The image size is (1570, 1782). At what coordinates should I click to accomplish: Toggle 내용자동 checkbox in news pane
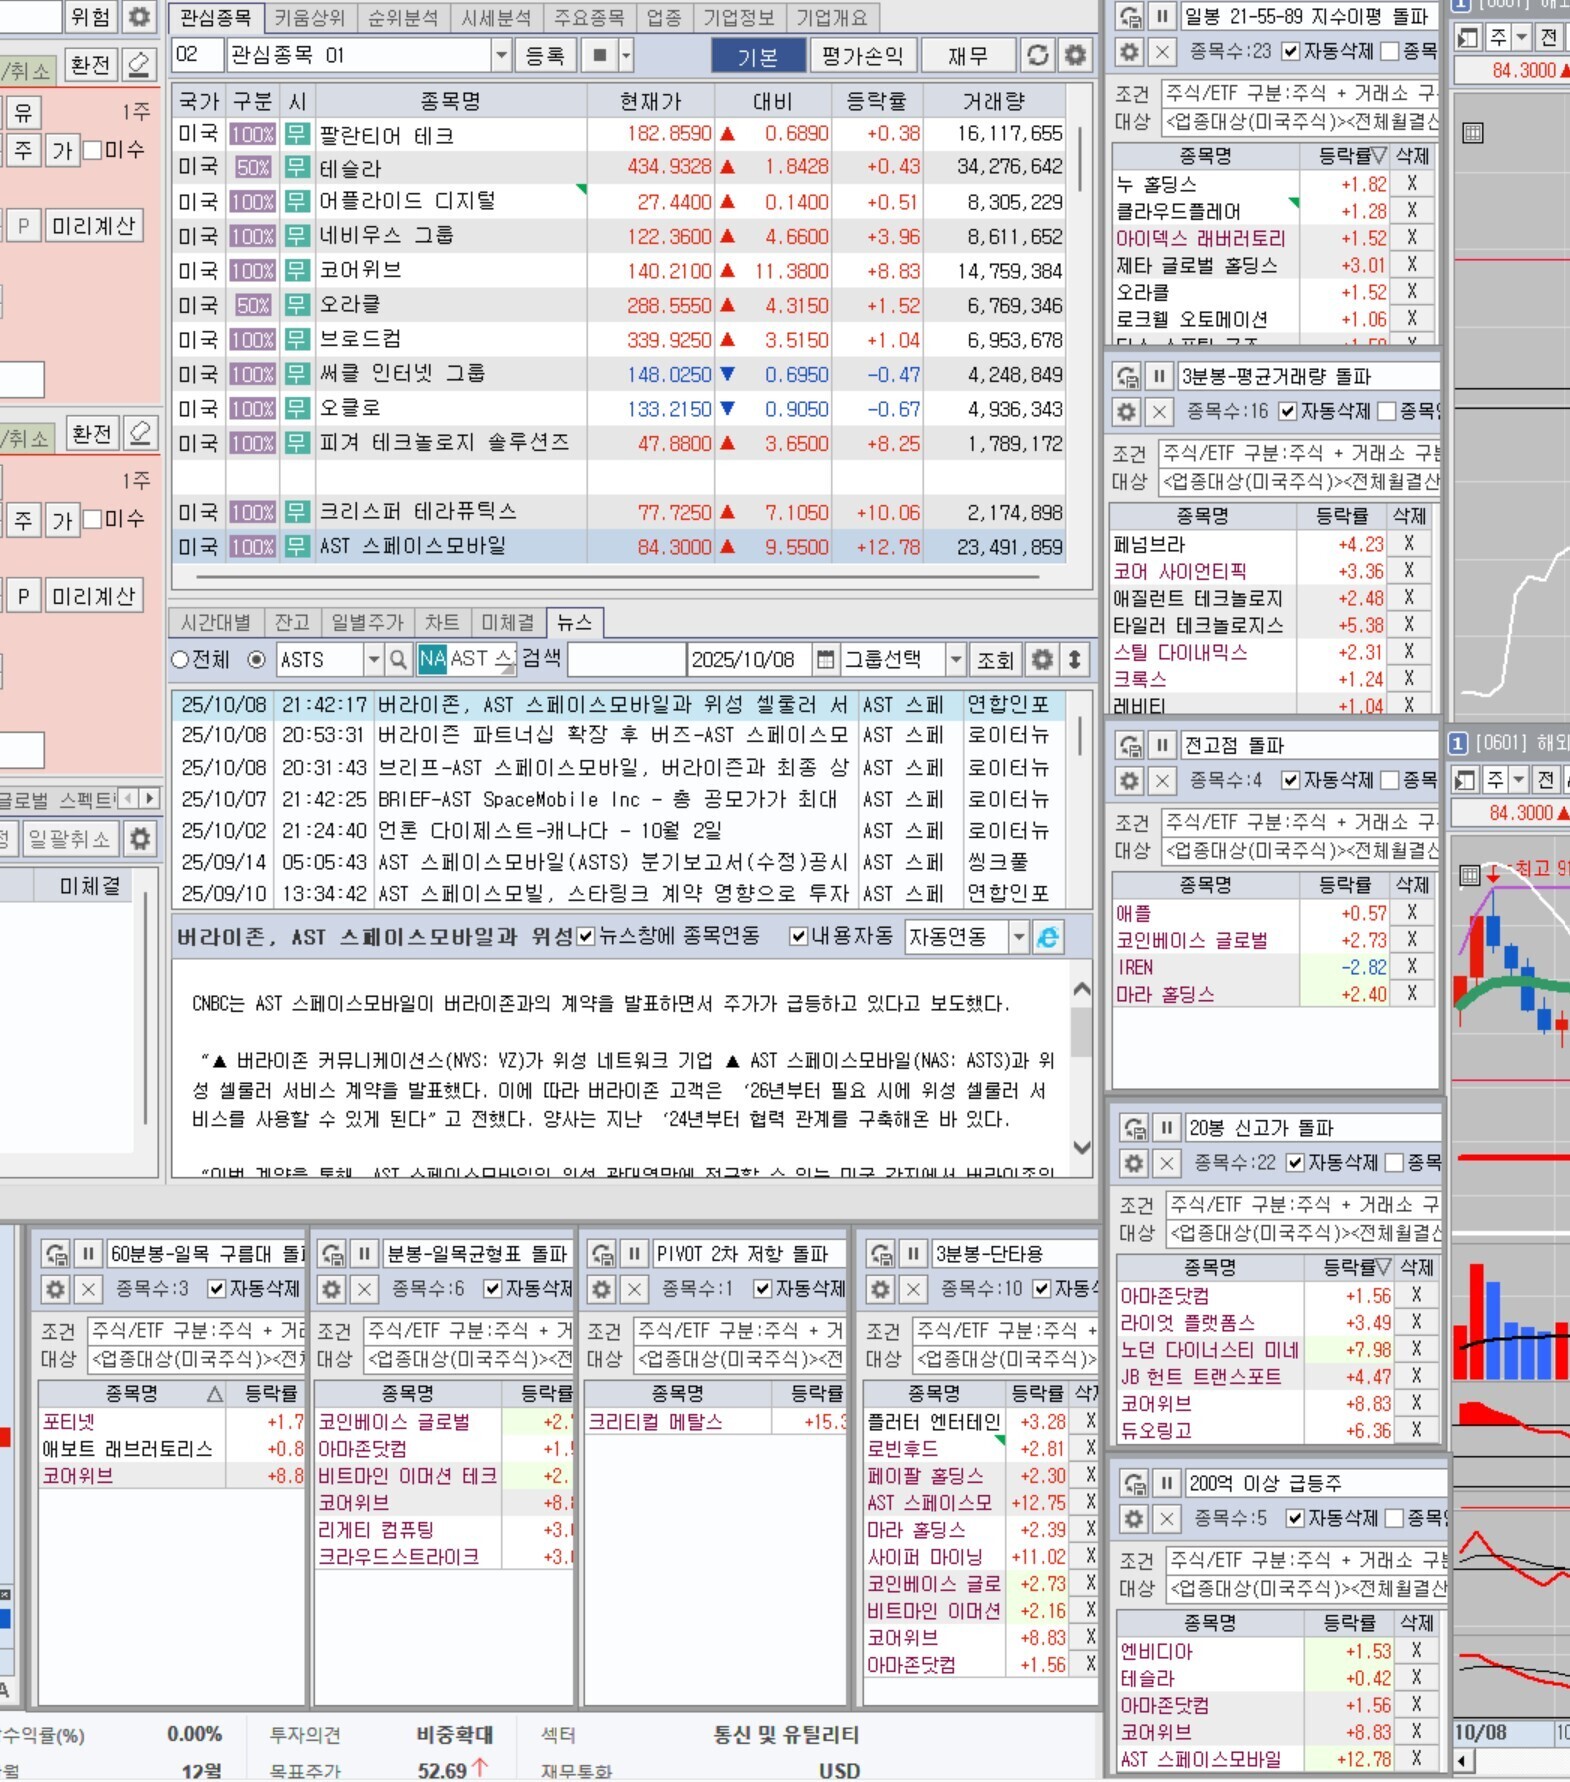pos(798,937)
